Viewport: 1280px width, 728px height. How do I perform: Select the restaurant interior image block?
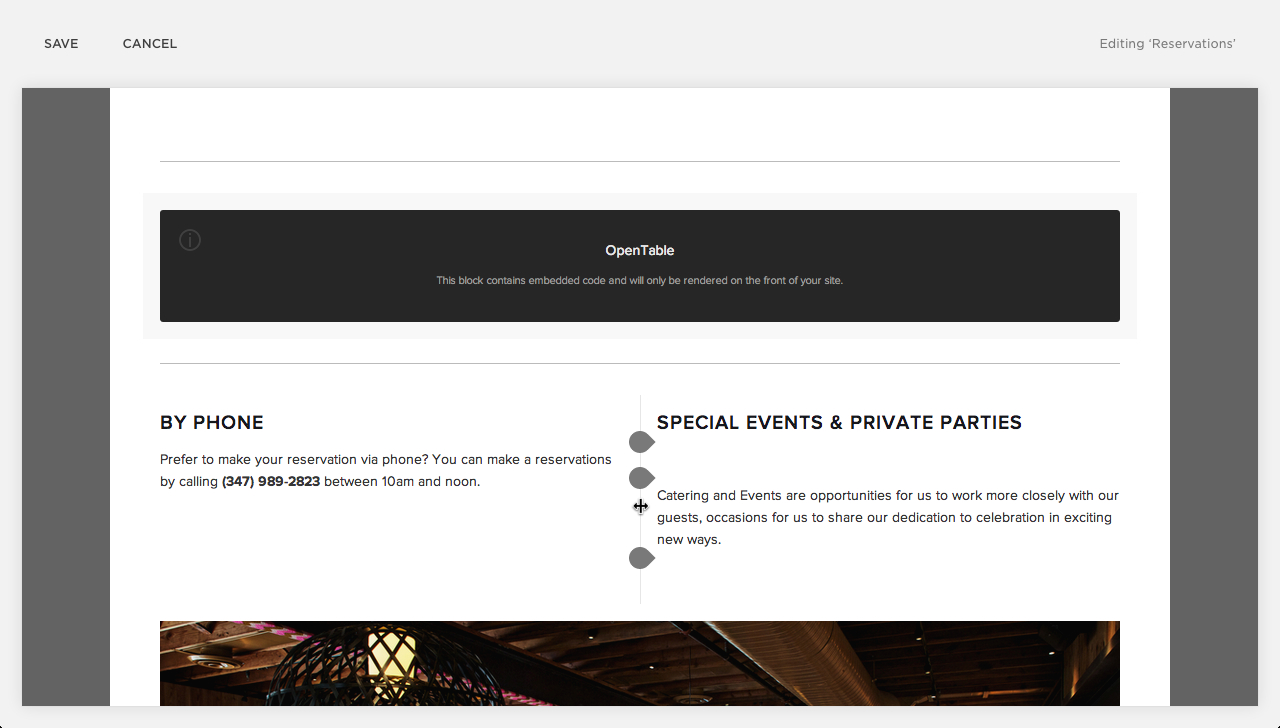pos(640,663)
